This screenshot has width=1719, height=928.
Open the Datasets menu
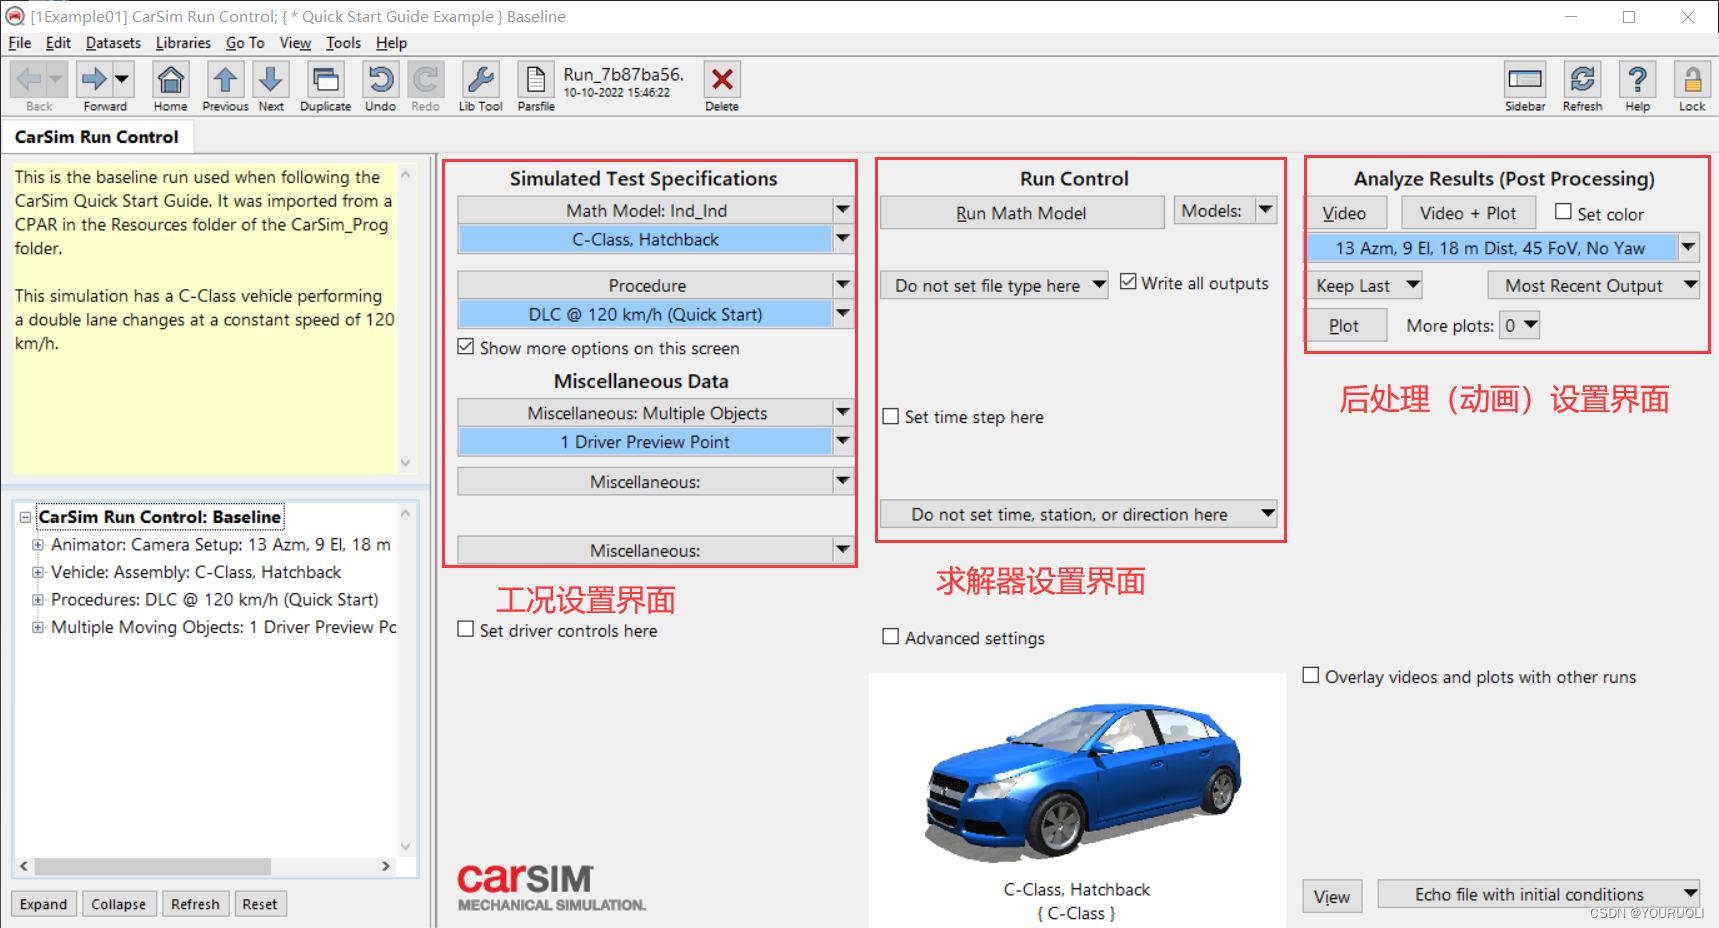click(x=112, y=43)
